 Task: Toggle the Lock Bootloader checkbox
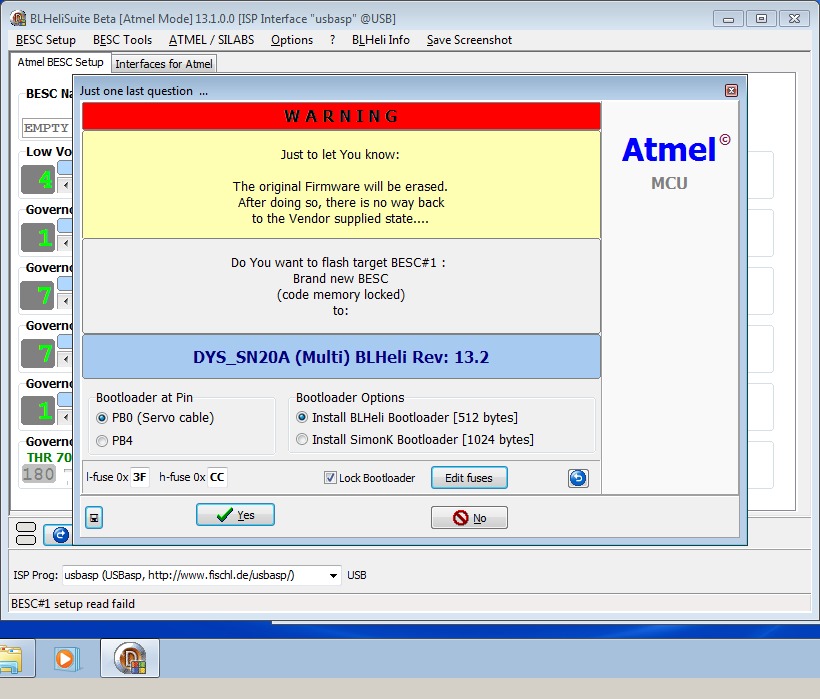coord(369,478)
